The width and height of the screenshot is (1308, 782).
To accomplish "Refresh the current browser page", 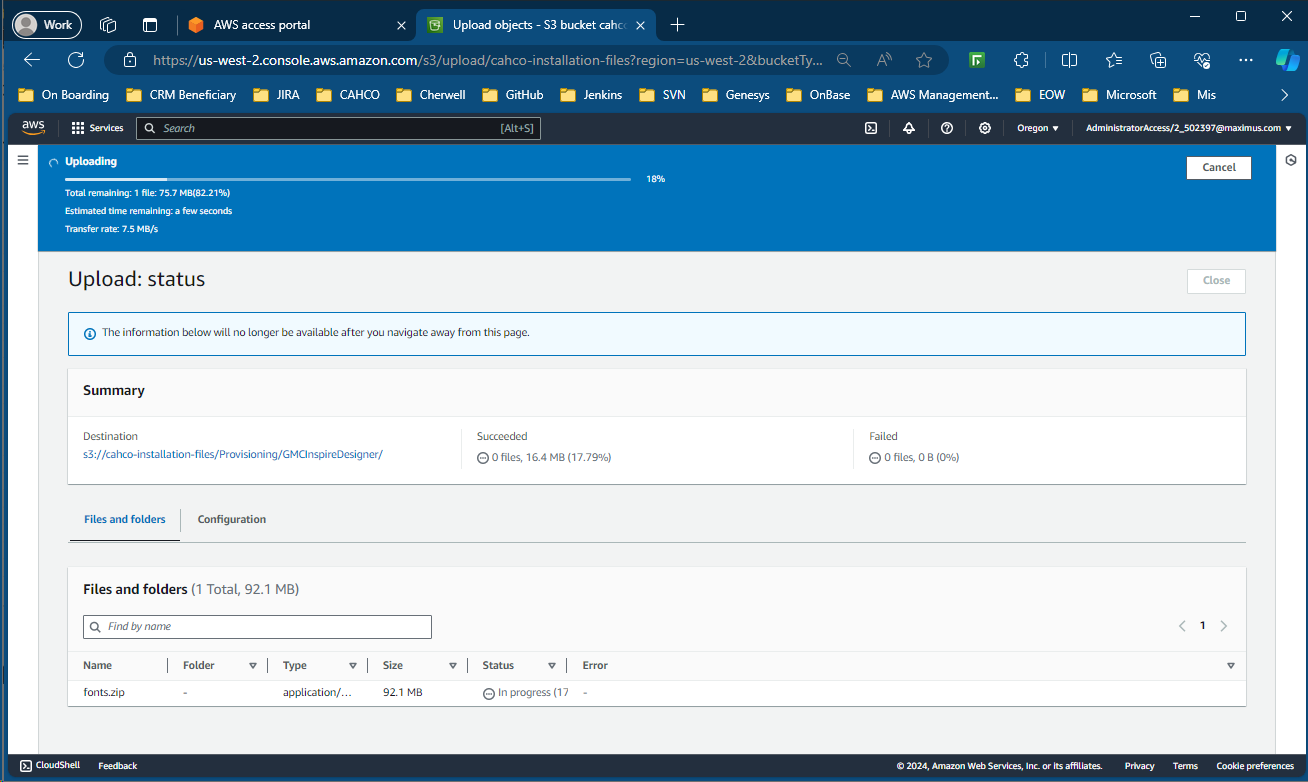I will 76,60.
